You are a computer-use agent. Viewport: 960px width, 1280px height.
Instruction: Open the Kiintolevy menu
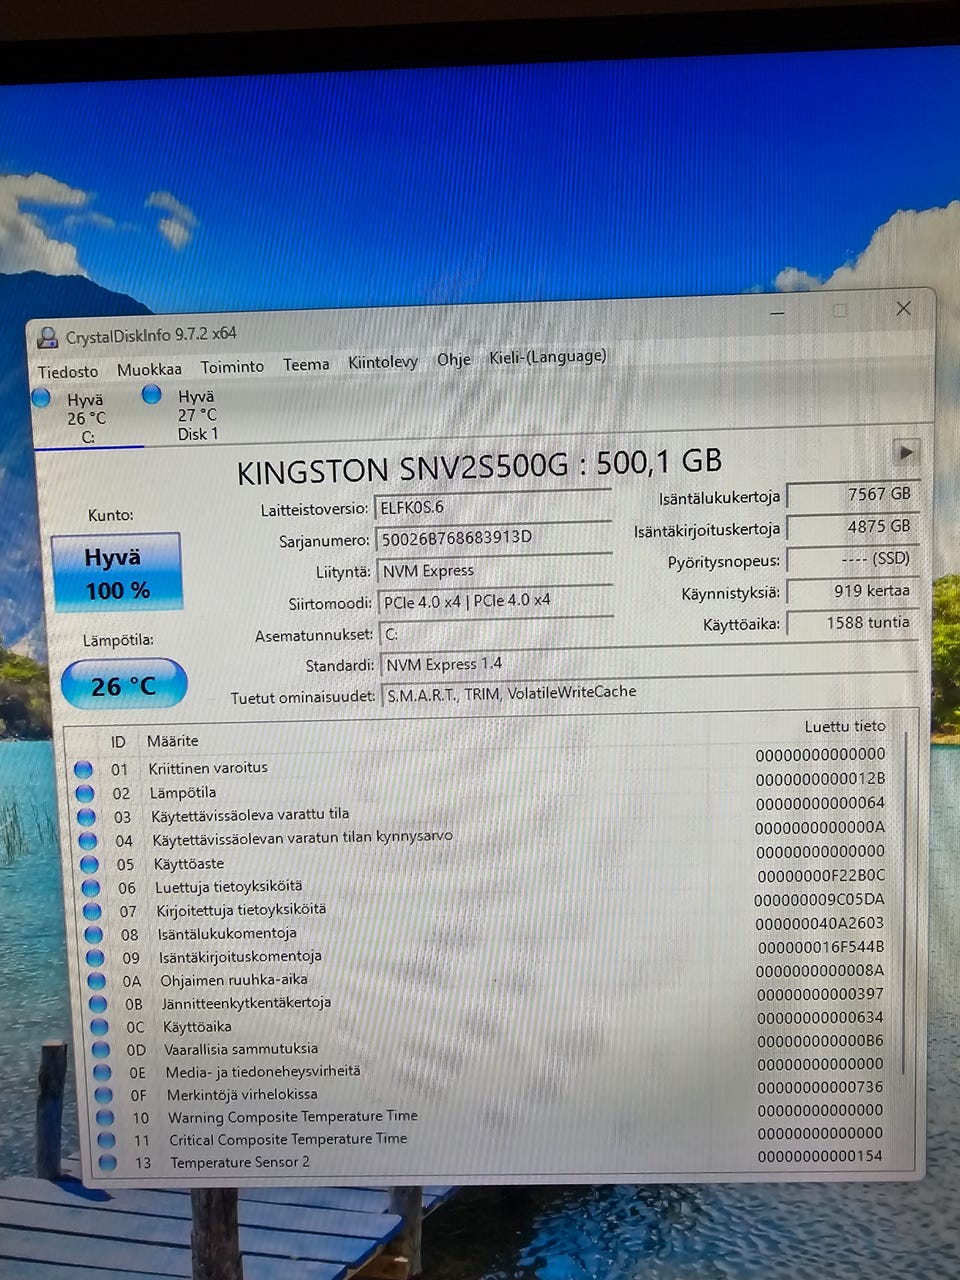click(383, 362)
